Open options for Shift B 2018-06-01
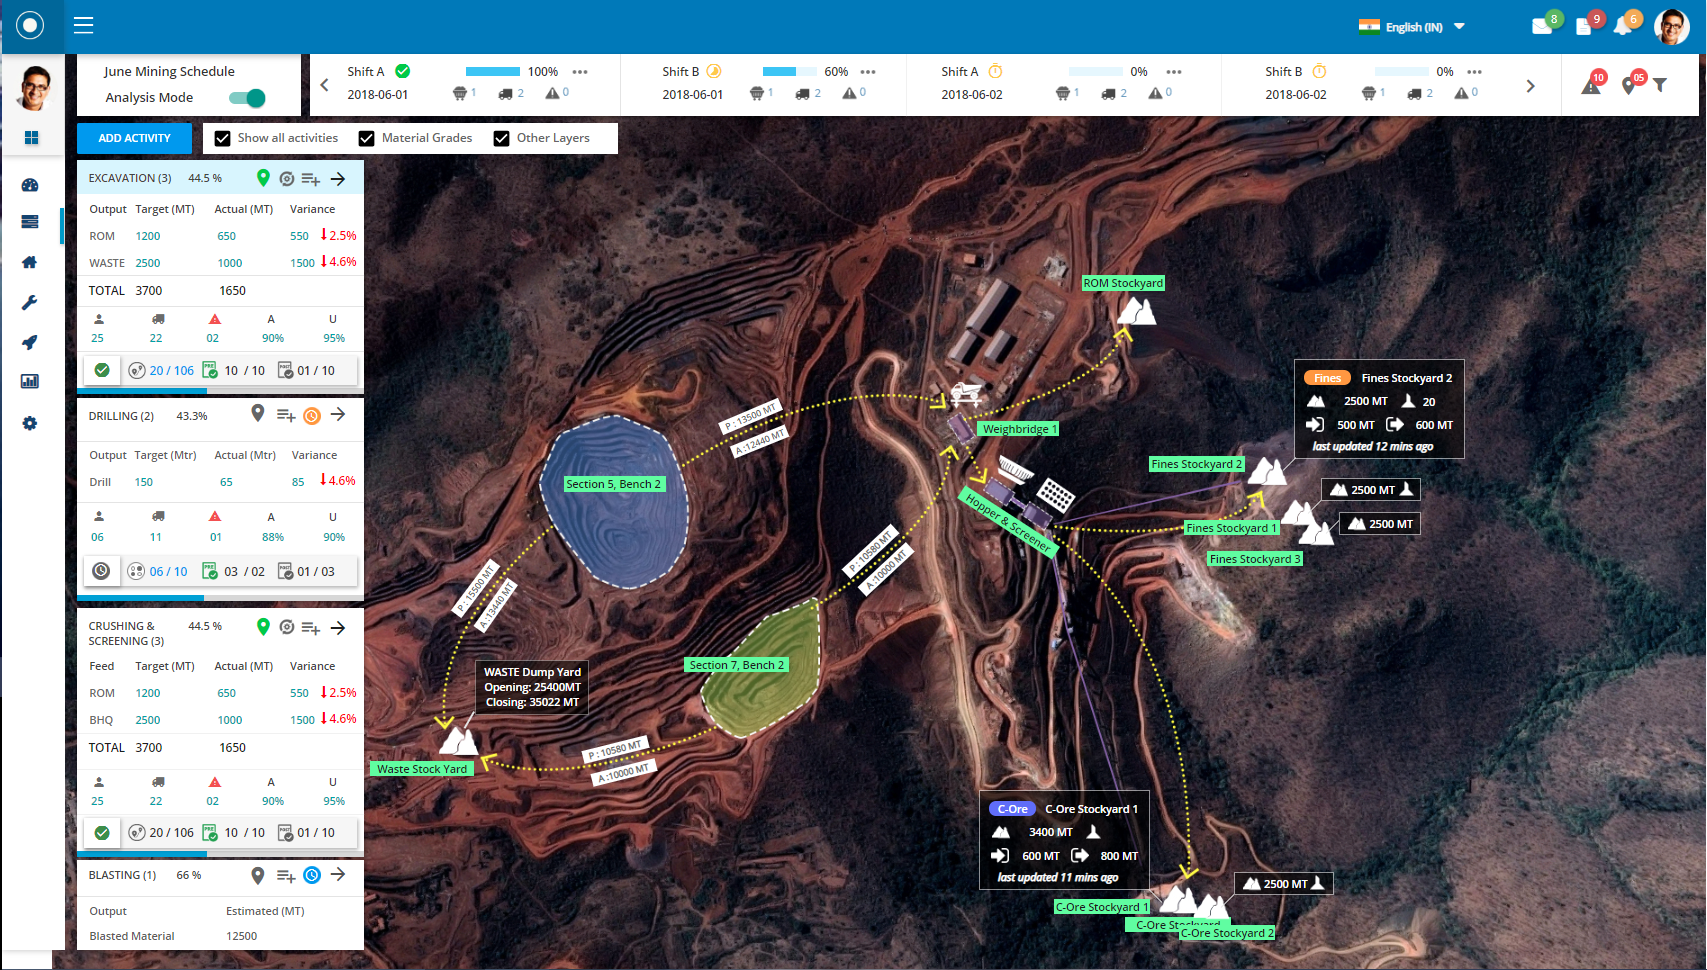This screenshot has width=1707, height=970. coord(868,72)
